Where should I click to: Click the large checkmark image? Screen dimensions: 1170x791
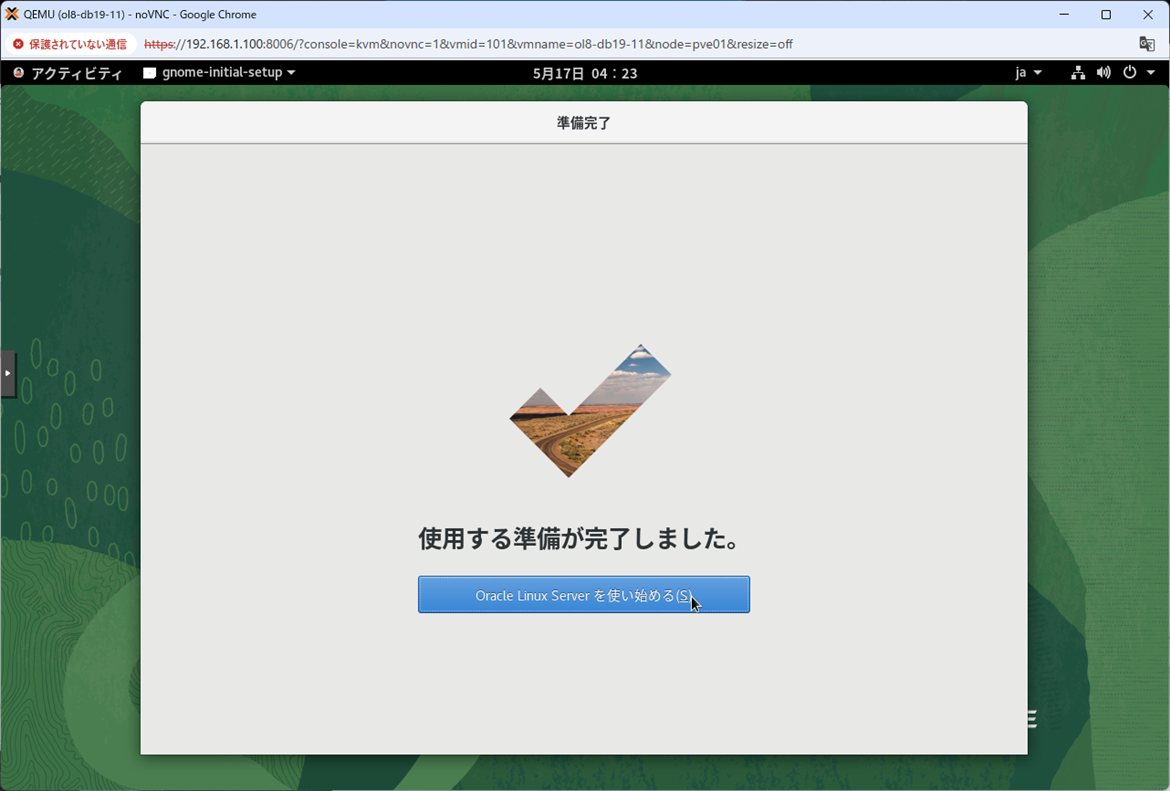point(589,410)
